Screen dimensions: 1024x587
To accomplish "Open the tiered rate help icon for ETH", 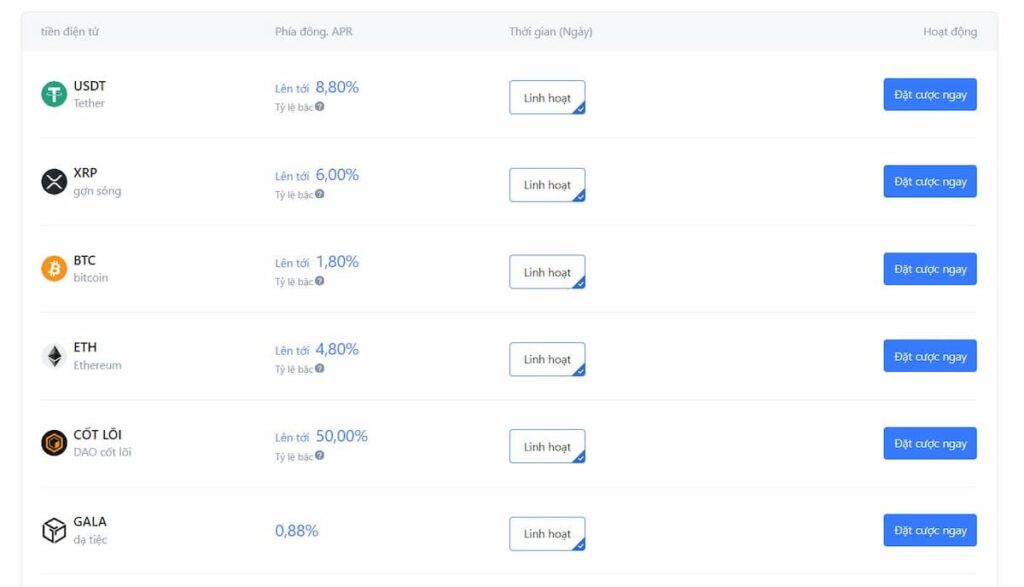I will click(x=318, y=368).
